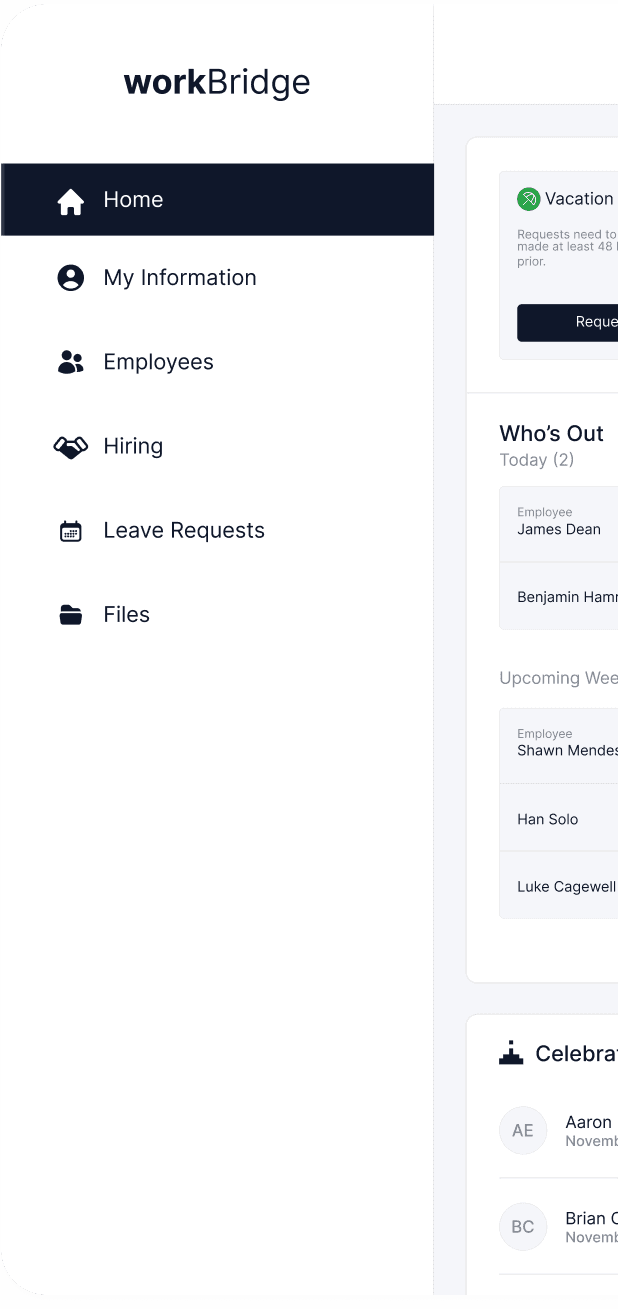Click the AE avatar for Aaron
The image size is (618, 1309).
[523, 1131]
